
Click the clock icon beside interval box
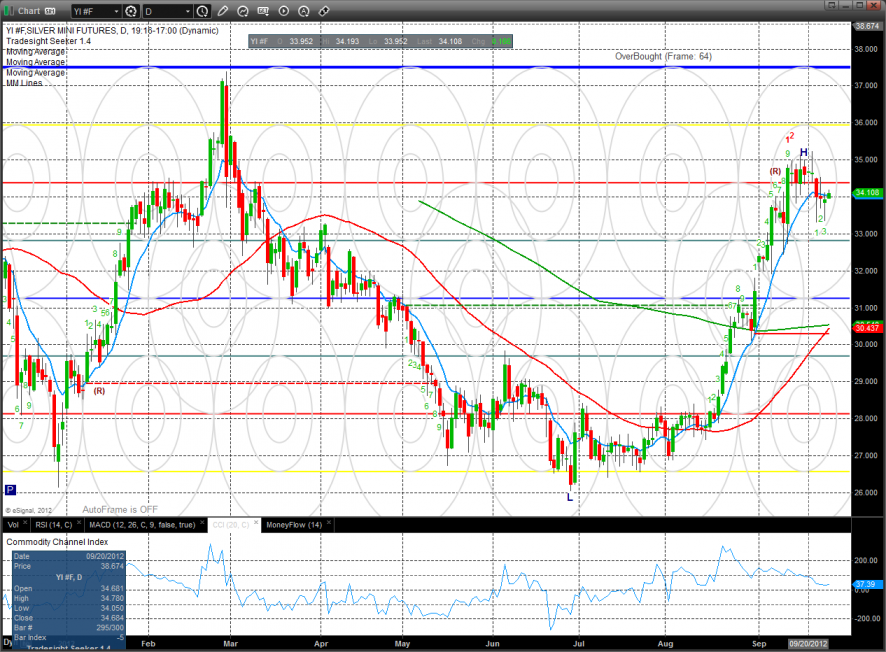pos(203,11)
